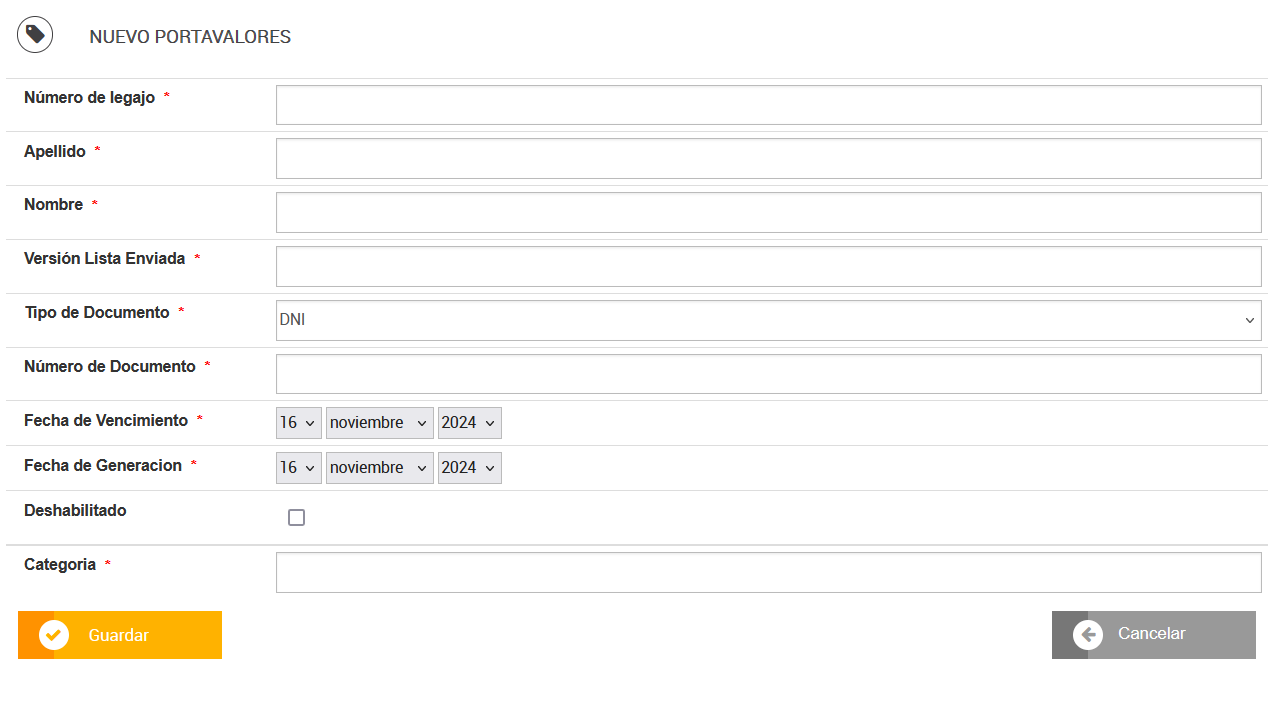Image resolution: width=1271 pixels, height=704 pixels.
Task: Open the Tipo de Documento dropdown
Action: click(x=768, y=320)
